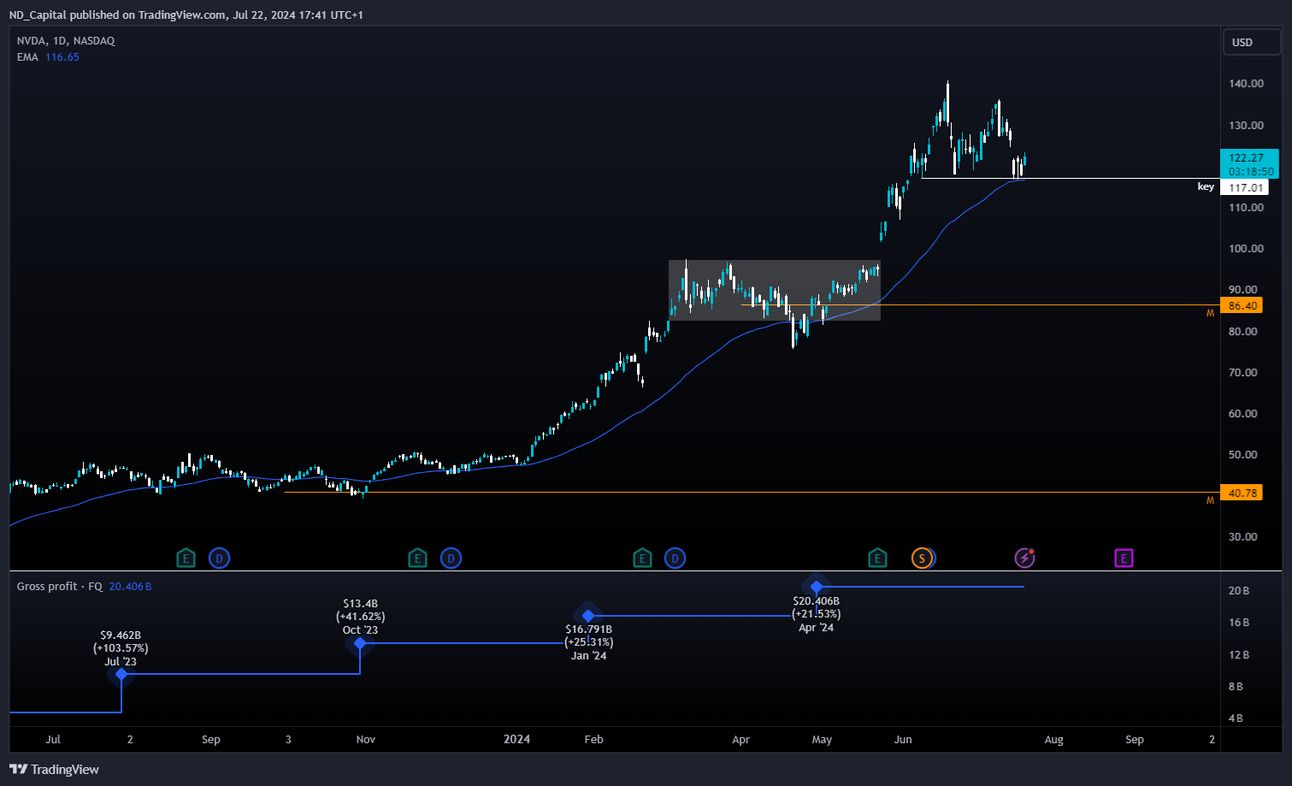Click the 'key' text beside the white line

tap(1206, 187)
